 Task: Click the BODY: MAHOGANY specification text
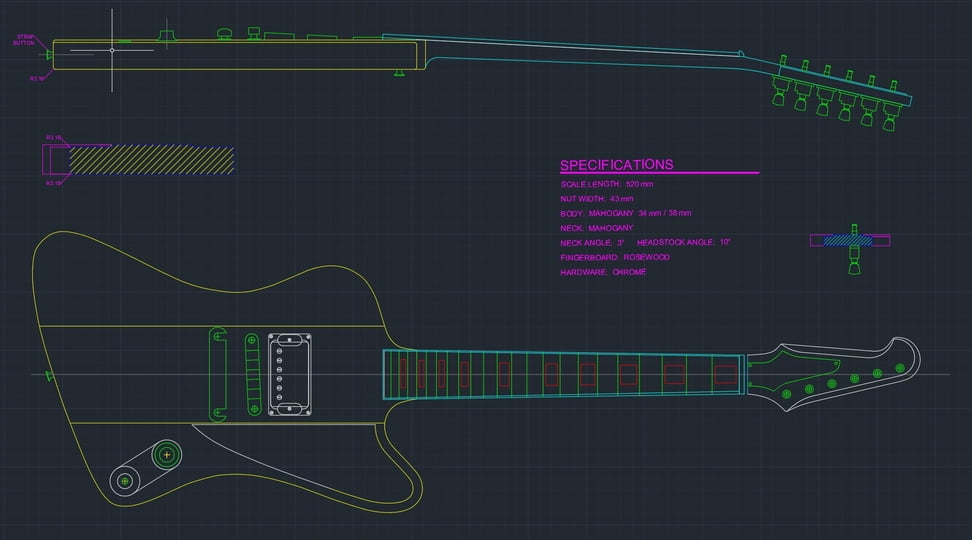pyautogui.click(x=625, y=214)
